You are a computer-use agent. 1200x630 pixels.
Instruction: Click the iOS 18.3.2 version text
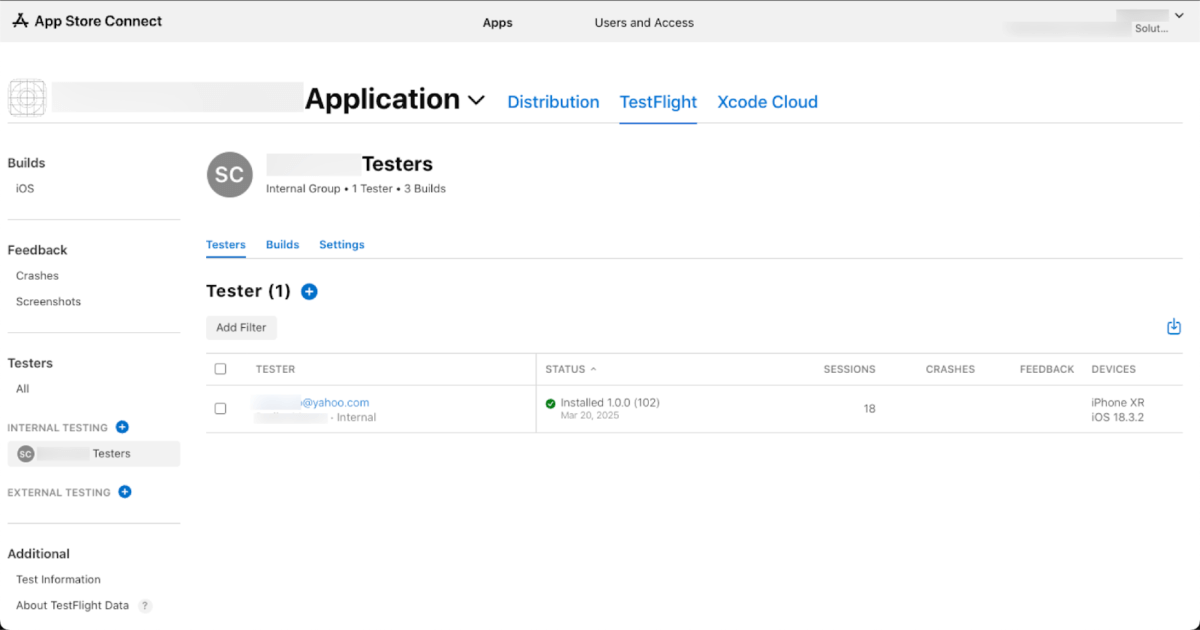[x=1117, y=417]
